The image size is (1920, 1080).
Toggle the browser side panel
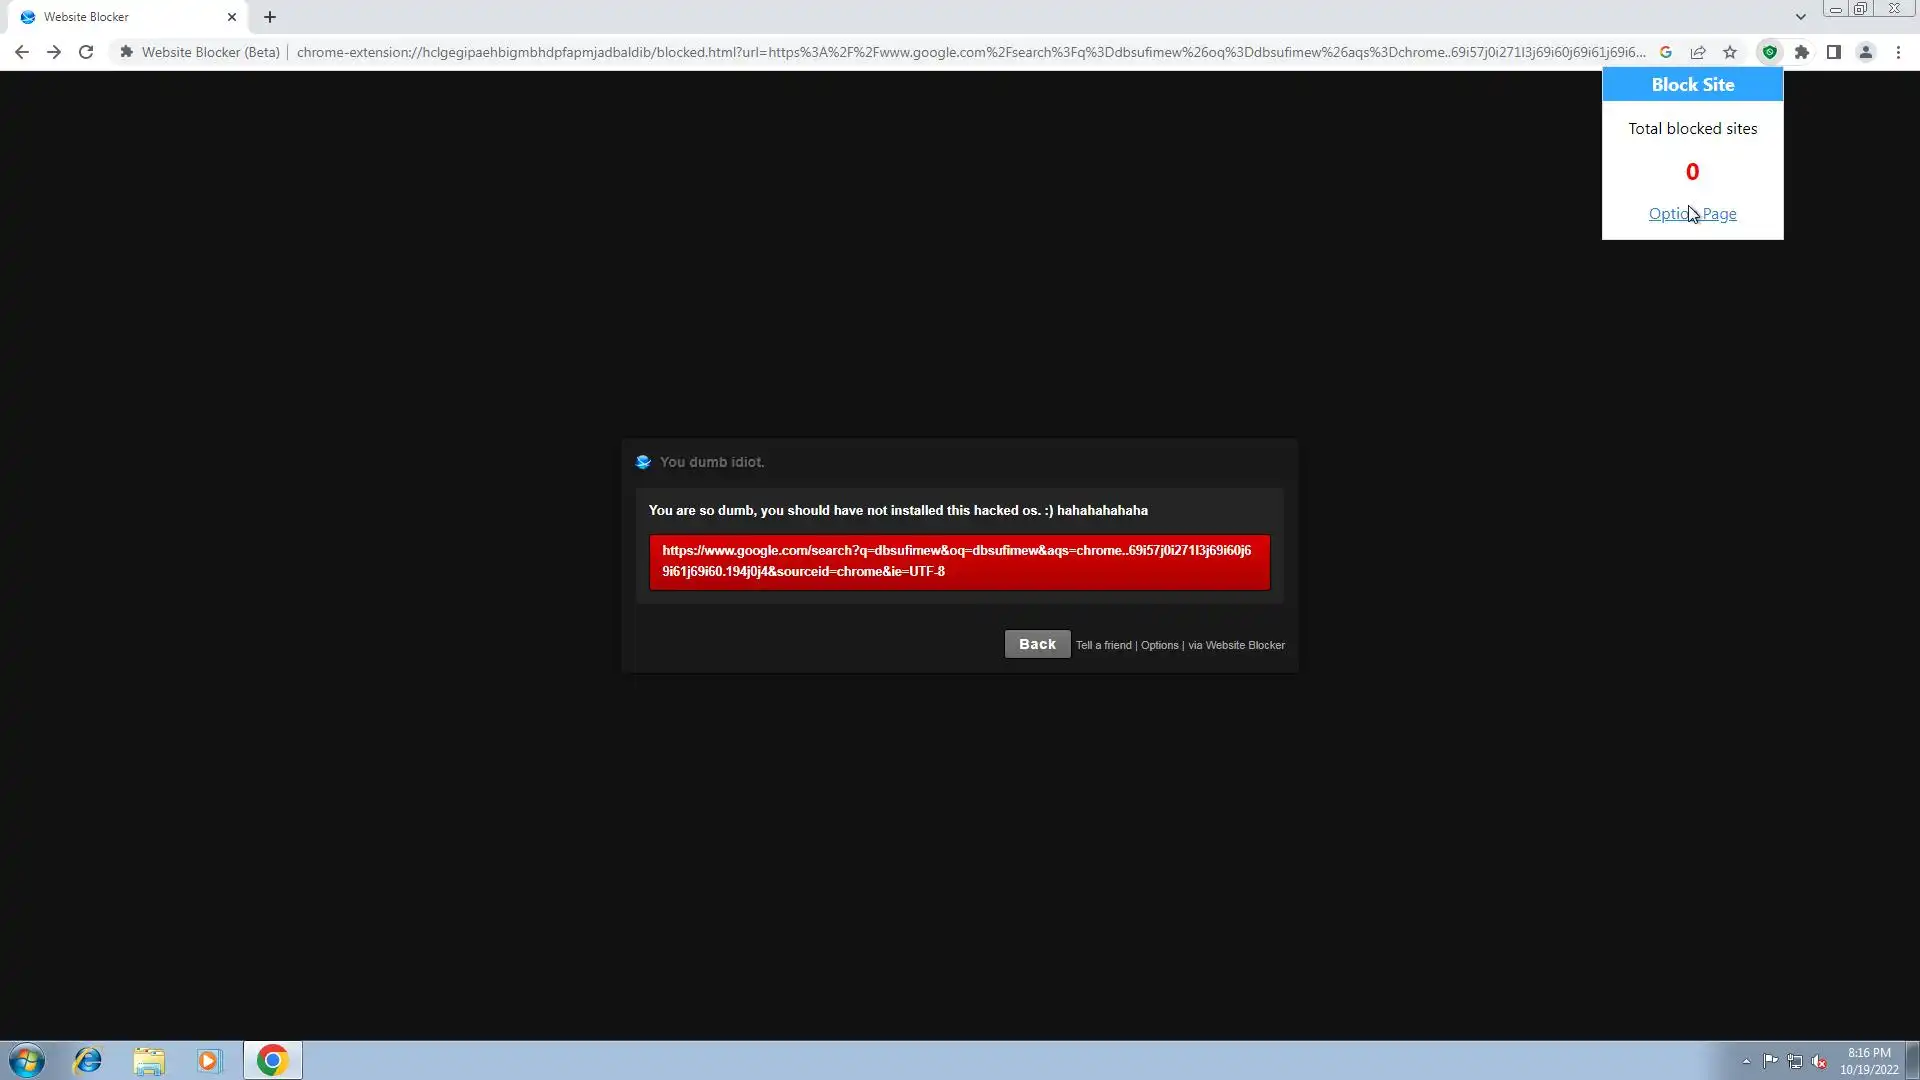click(1834, 52)
